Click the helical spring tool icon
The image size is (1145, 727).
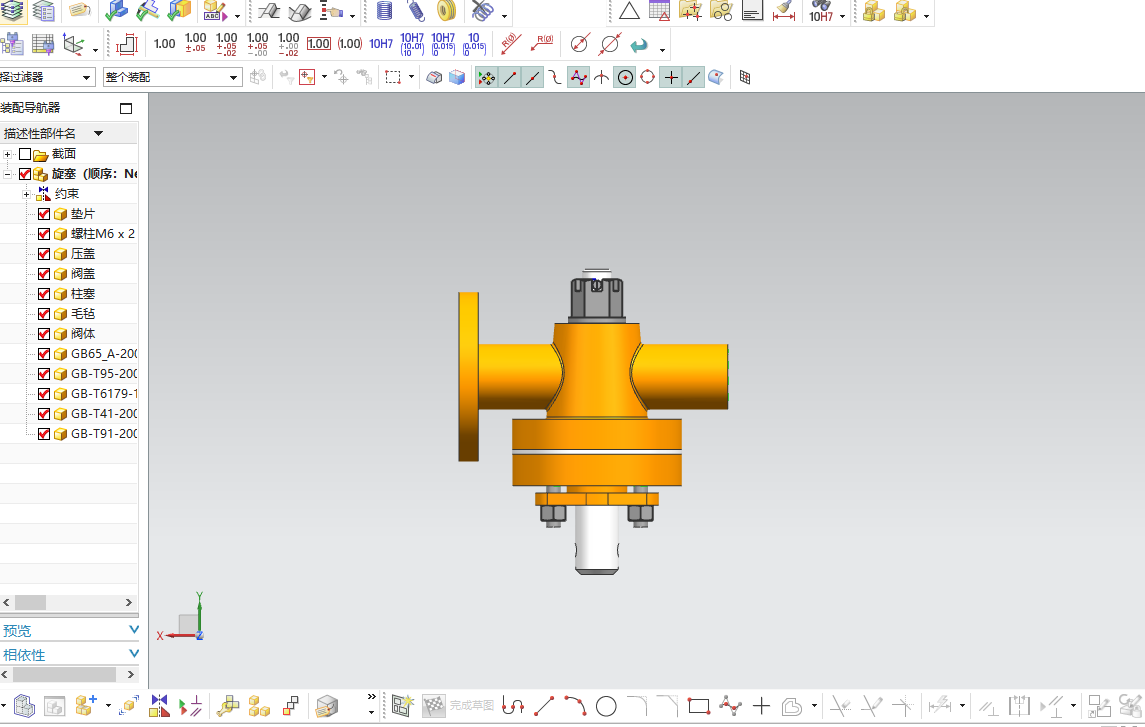click(384, 10)
